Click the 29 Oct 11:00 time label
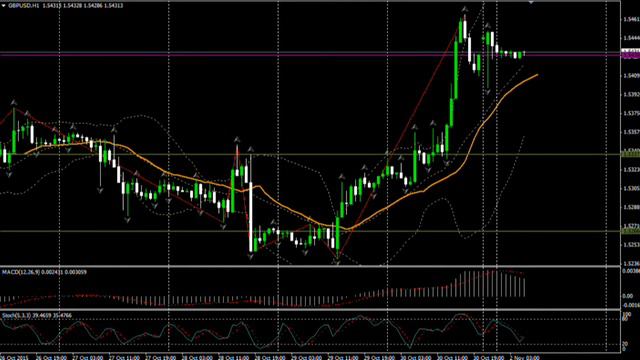Screen dimensions: 640x360 pos(343,358)
